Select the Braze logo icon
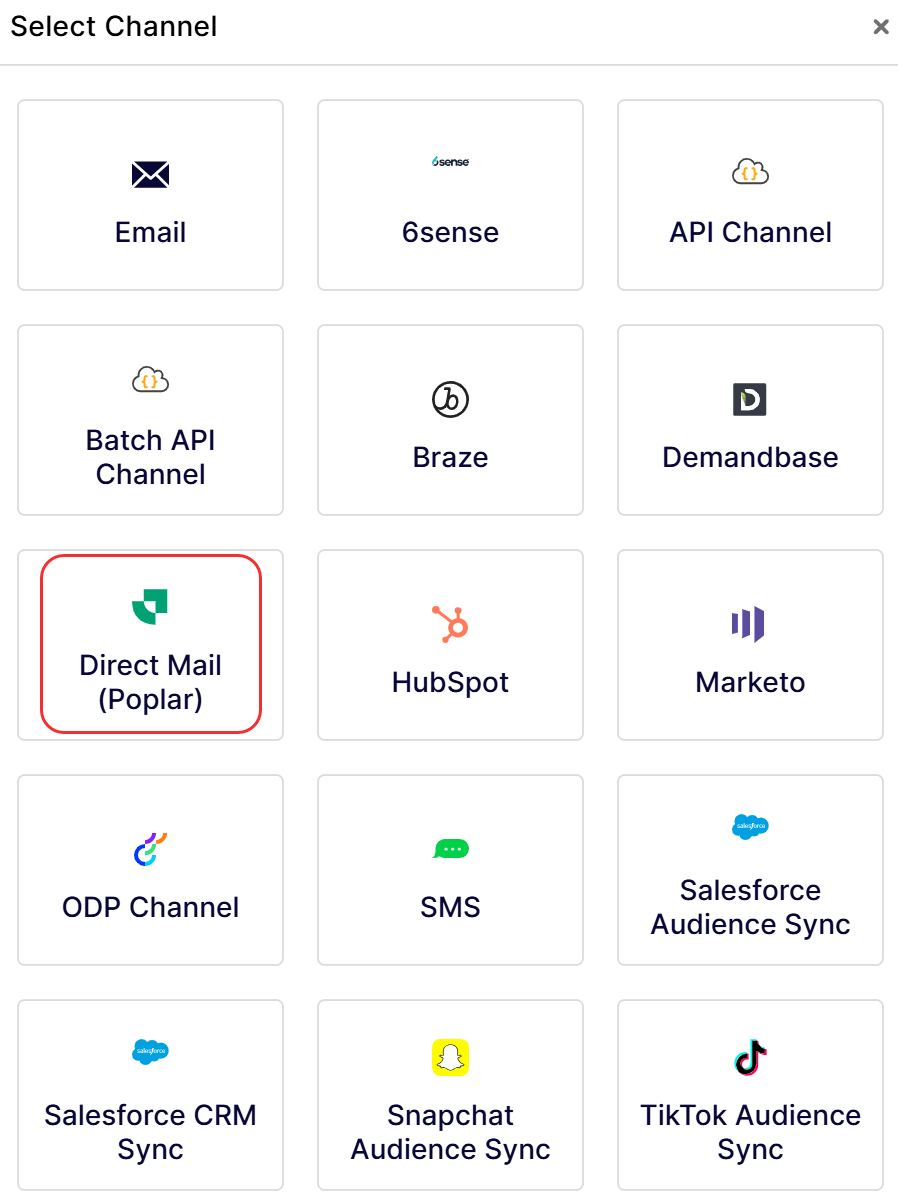The height and width of the screenshot is (1203, 898). (x=450, y=400)
